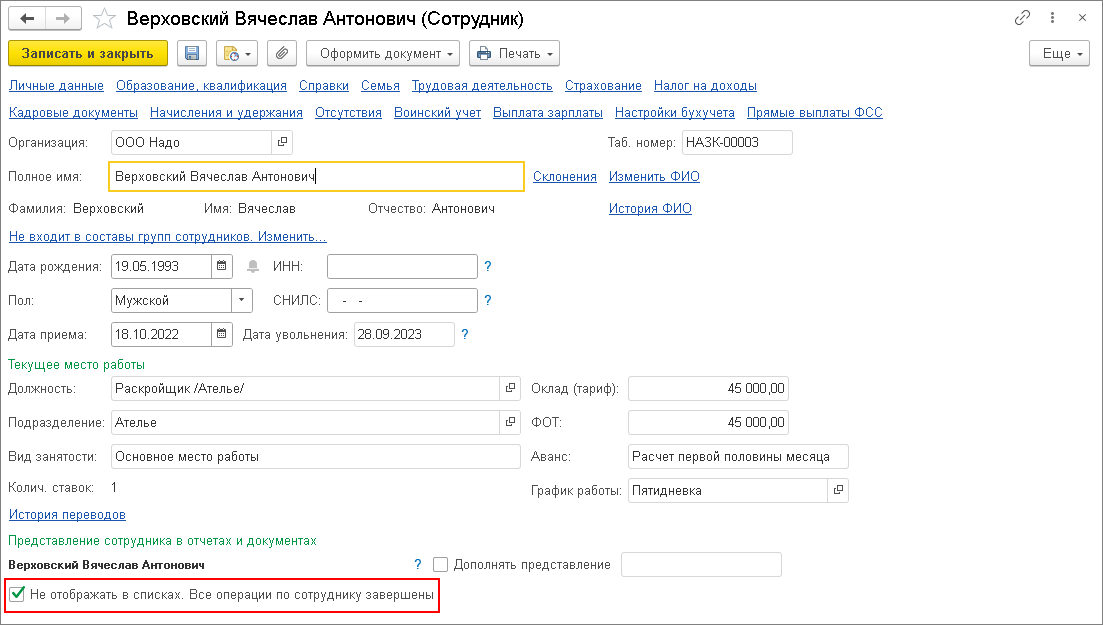
Task: Click the Таб. номер field
Action: [x=737, y=142]
